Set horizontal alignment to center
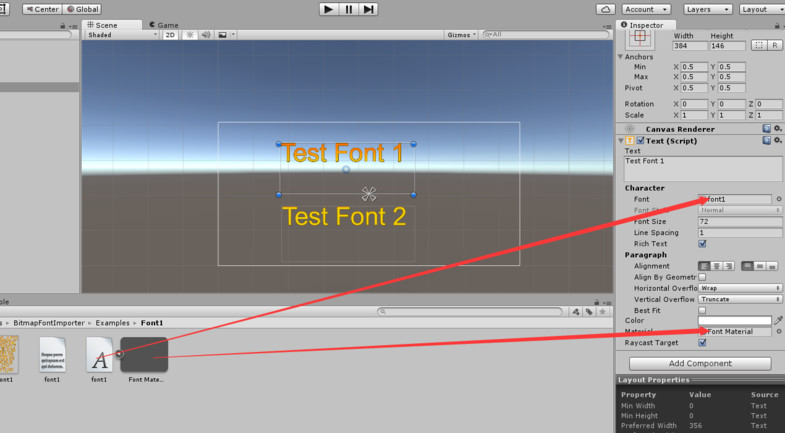This screenshot has width=785, height=433. pos(717,266)
